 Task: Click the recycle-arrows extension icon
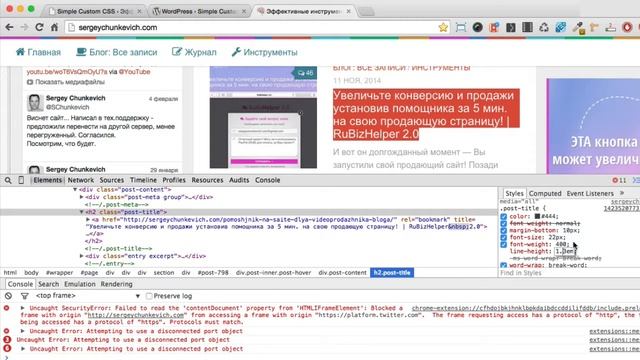[x=544, y=27]
